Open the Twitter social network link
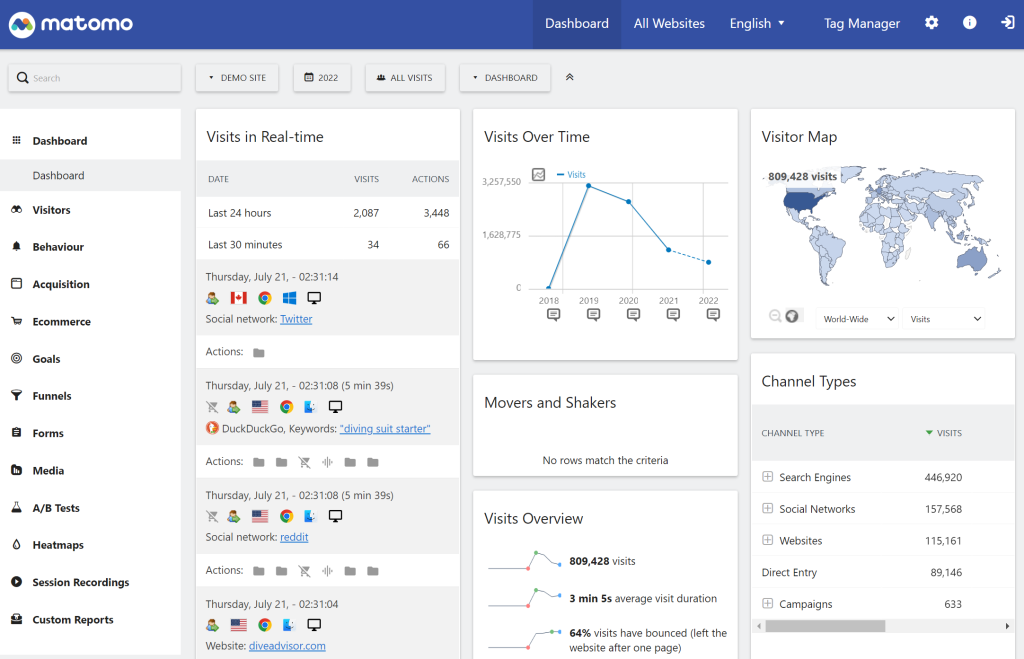This screenshot has height=659, width=1024. click(296, 318)
